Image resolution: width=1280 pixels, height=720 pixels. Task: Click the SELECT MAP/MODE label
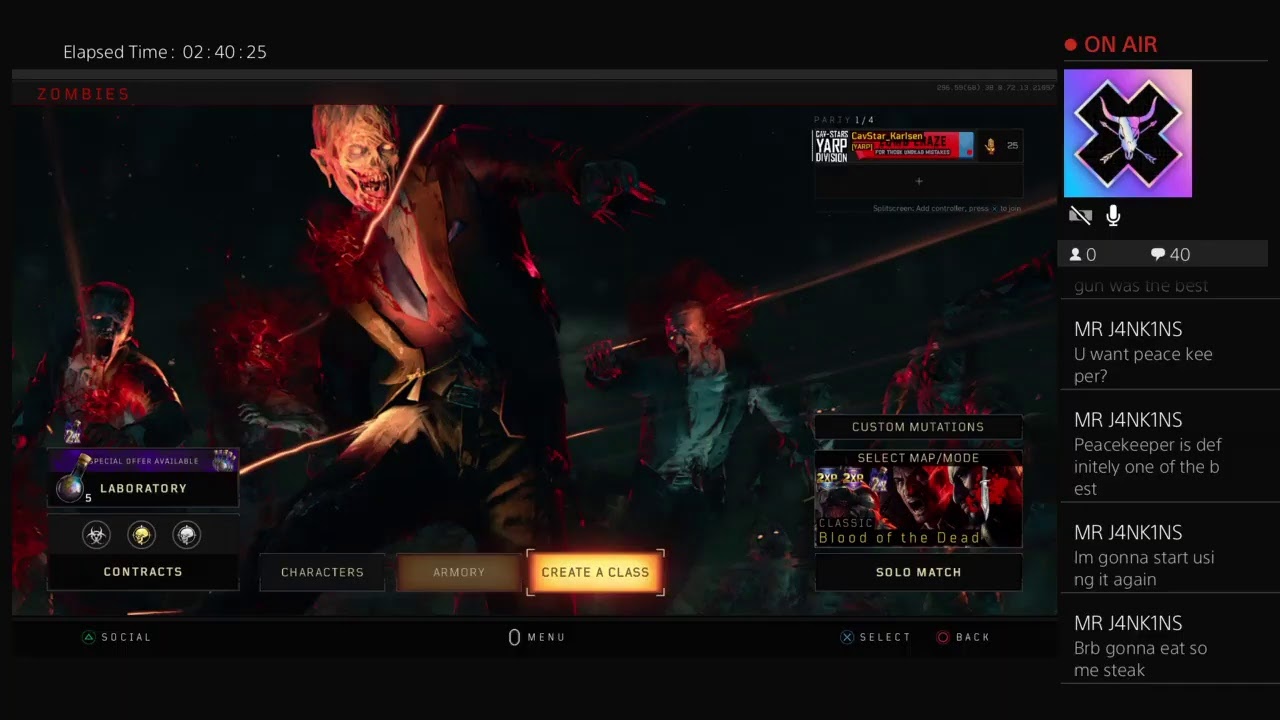click(x=918, y=458)
